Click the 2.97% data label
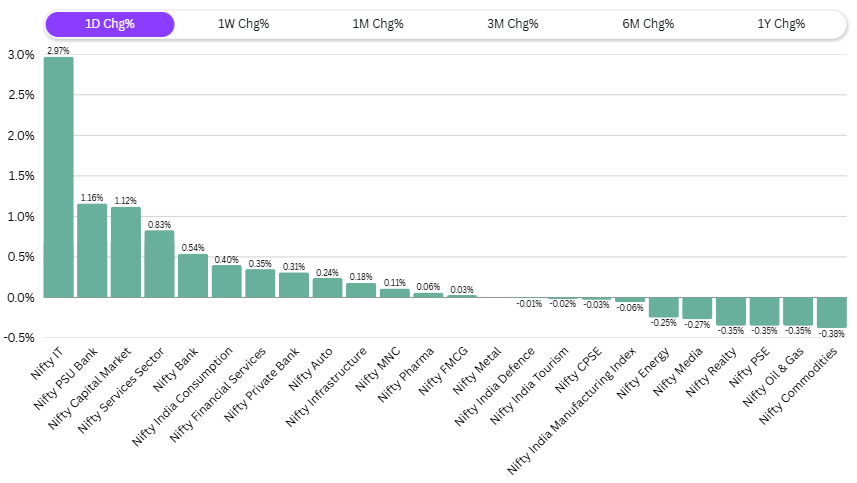Screen dimensions: 857x483 coord(59,50)
